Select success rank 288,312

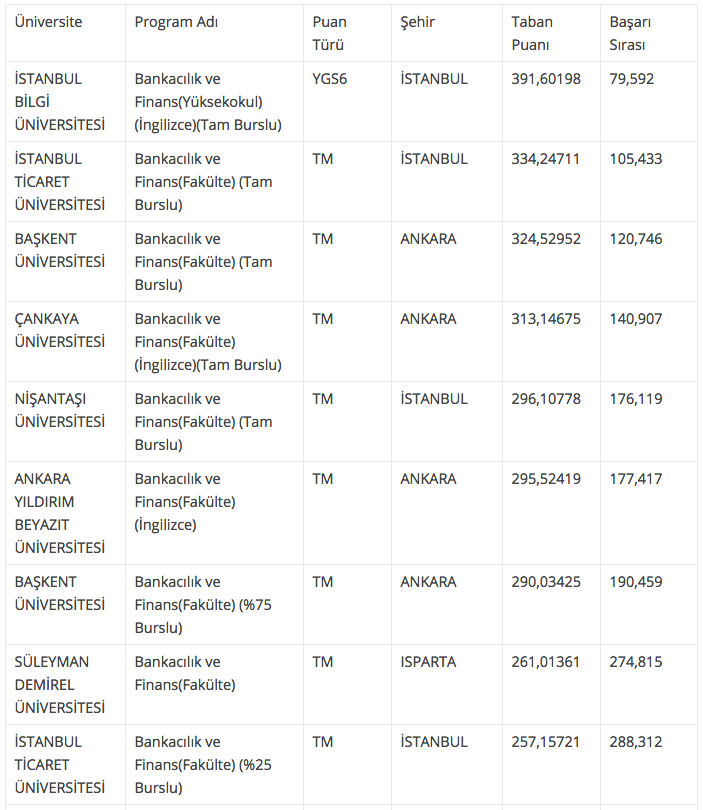tap(636, 742)
